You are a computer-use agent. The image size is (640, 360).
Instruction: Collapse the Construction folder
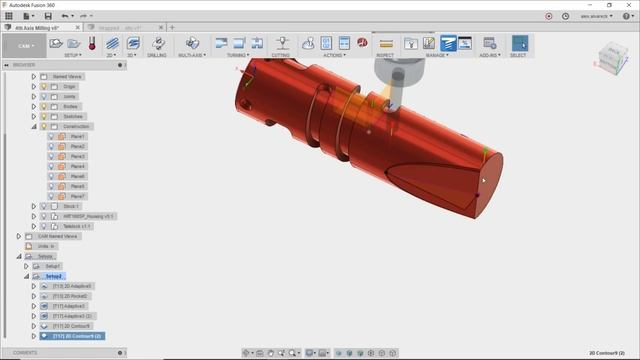[34, 127]
